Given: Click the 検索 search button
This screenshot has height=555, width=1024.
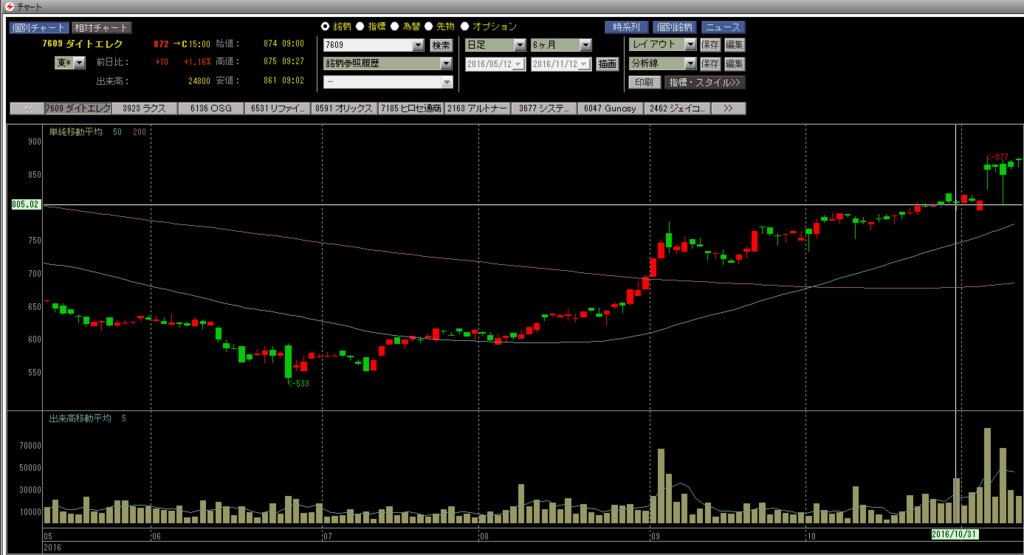Looking at the screenshot, I should (x=441, y=45).
